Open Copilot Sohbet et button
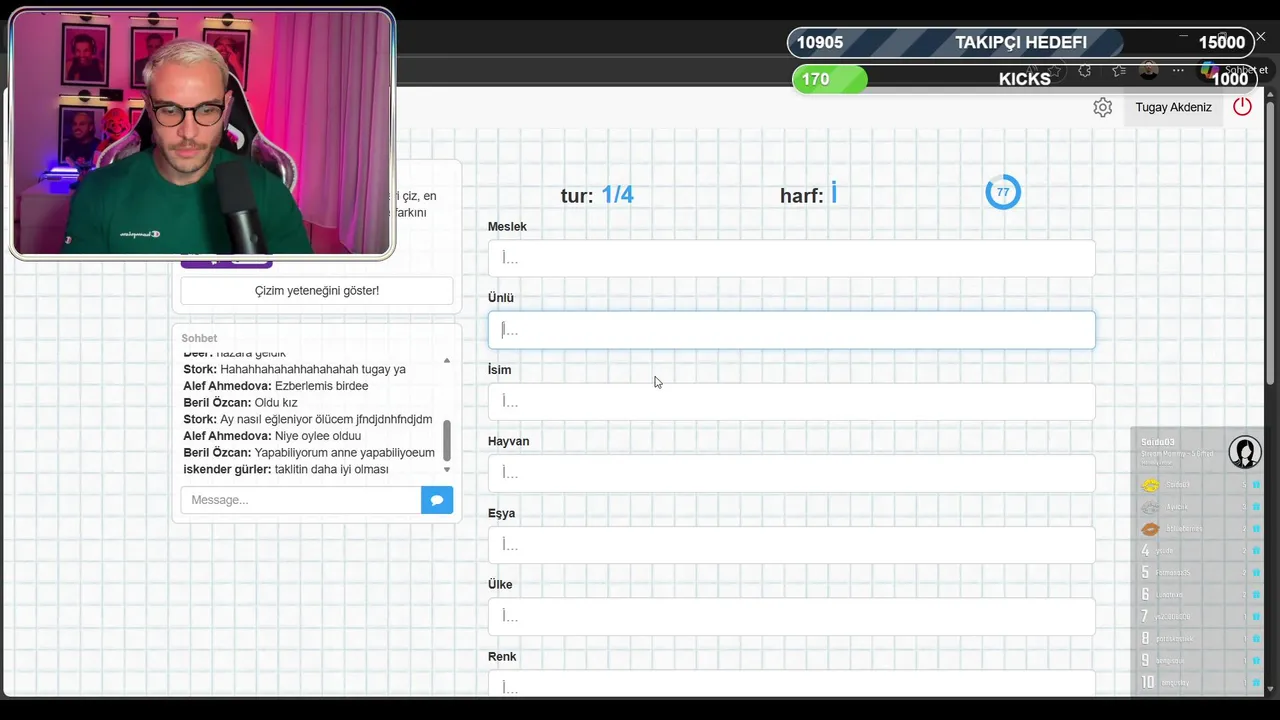Image resolution: width=1280 pixels, height=720 pixels. click(x=1234, y=70)
